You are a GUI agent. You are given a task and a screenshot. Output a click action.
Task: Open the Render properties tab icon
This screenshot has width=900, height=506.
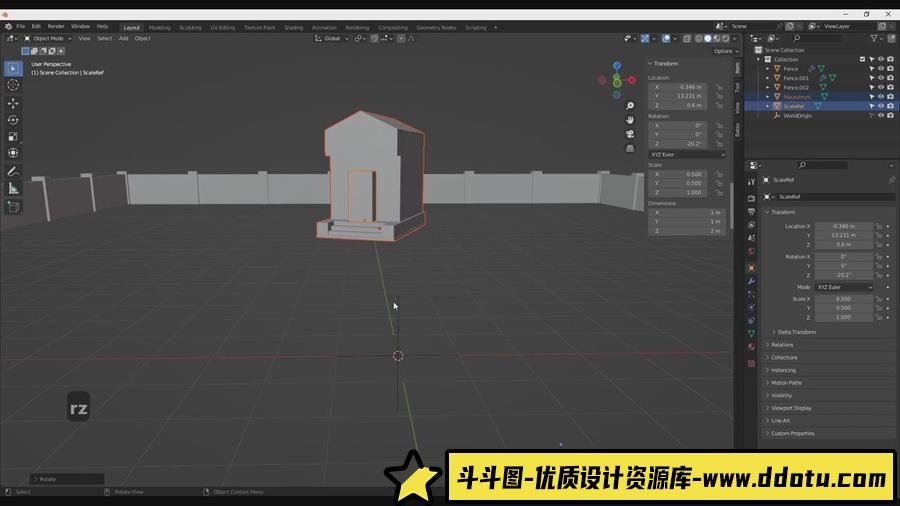pos(751,198)
